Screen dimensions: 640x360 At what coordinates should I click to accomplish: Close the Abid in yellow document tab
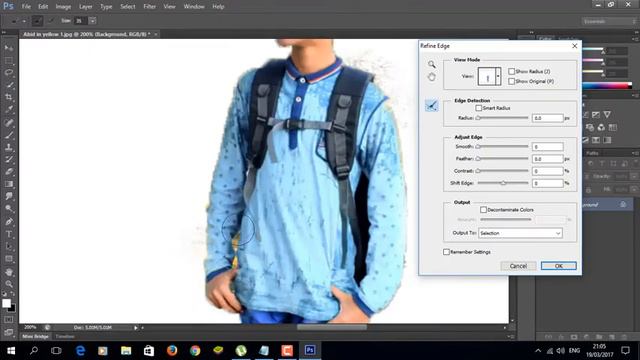(156, 34)
